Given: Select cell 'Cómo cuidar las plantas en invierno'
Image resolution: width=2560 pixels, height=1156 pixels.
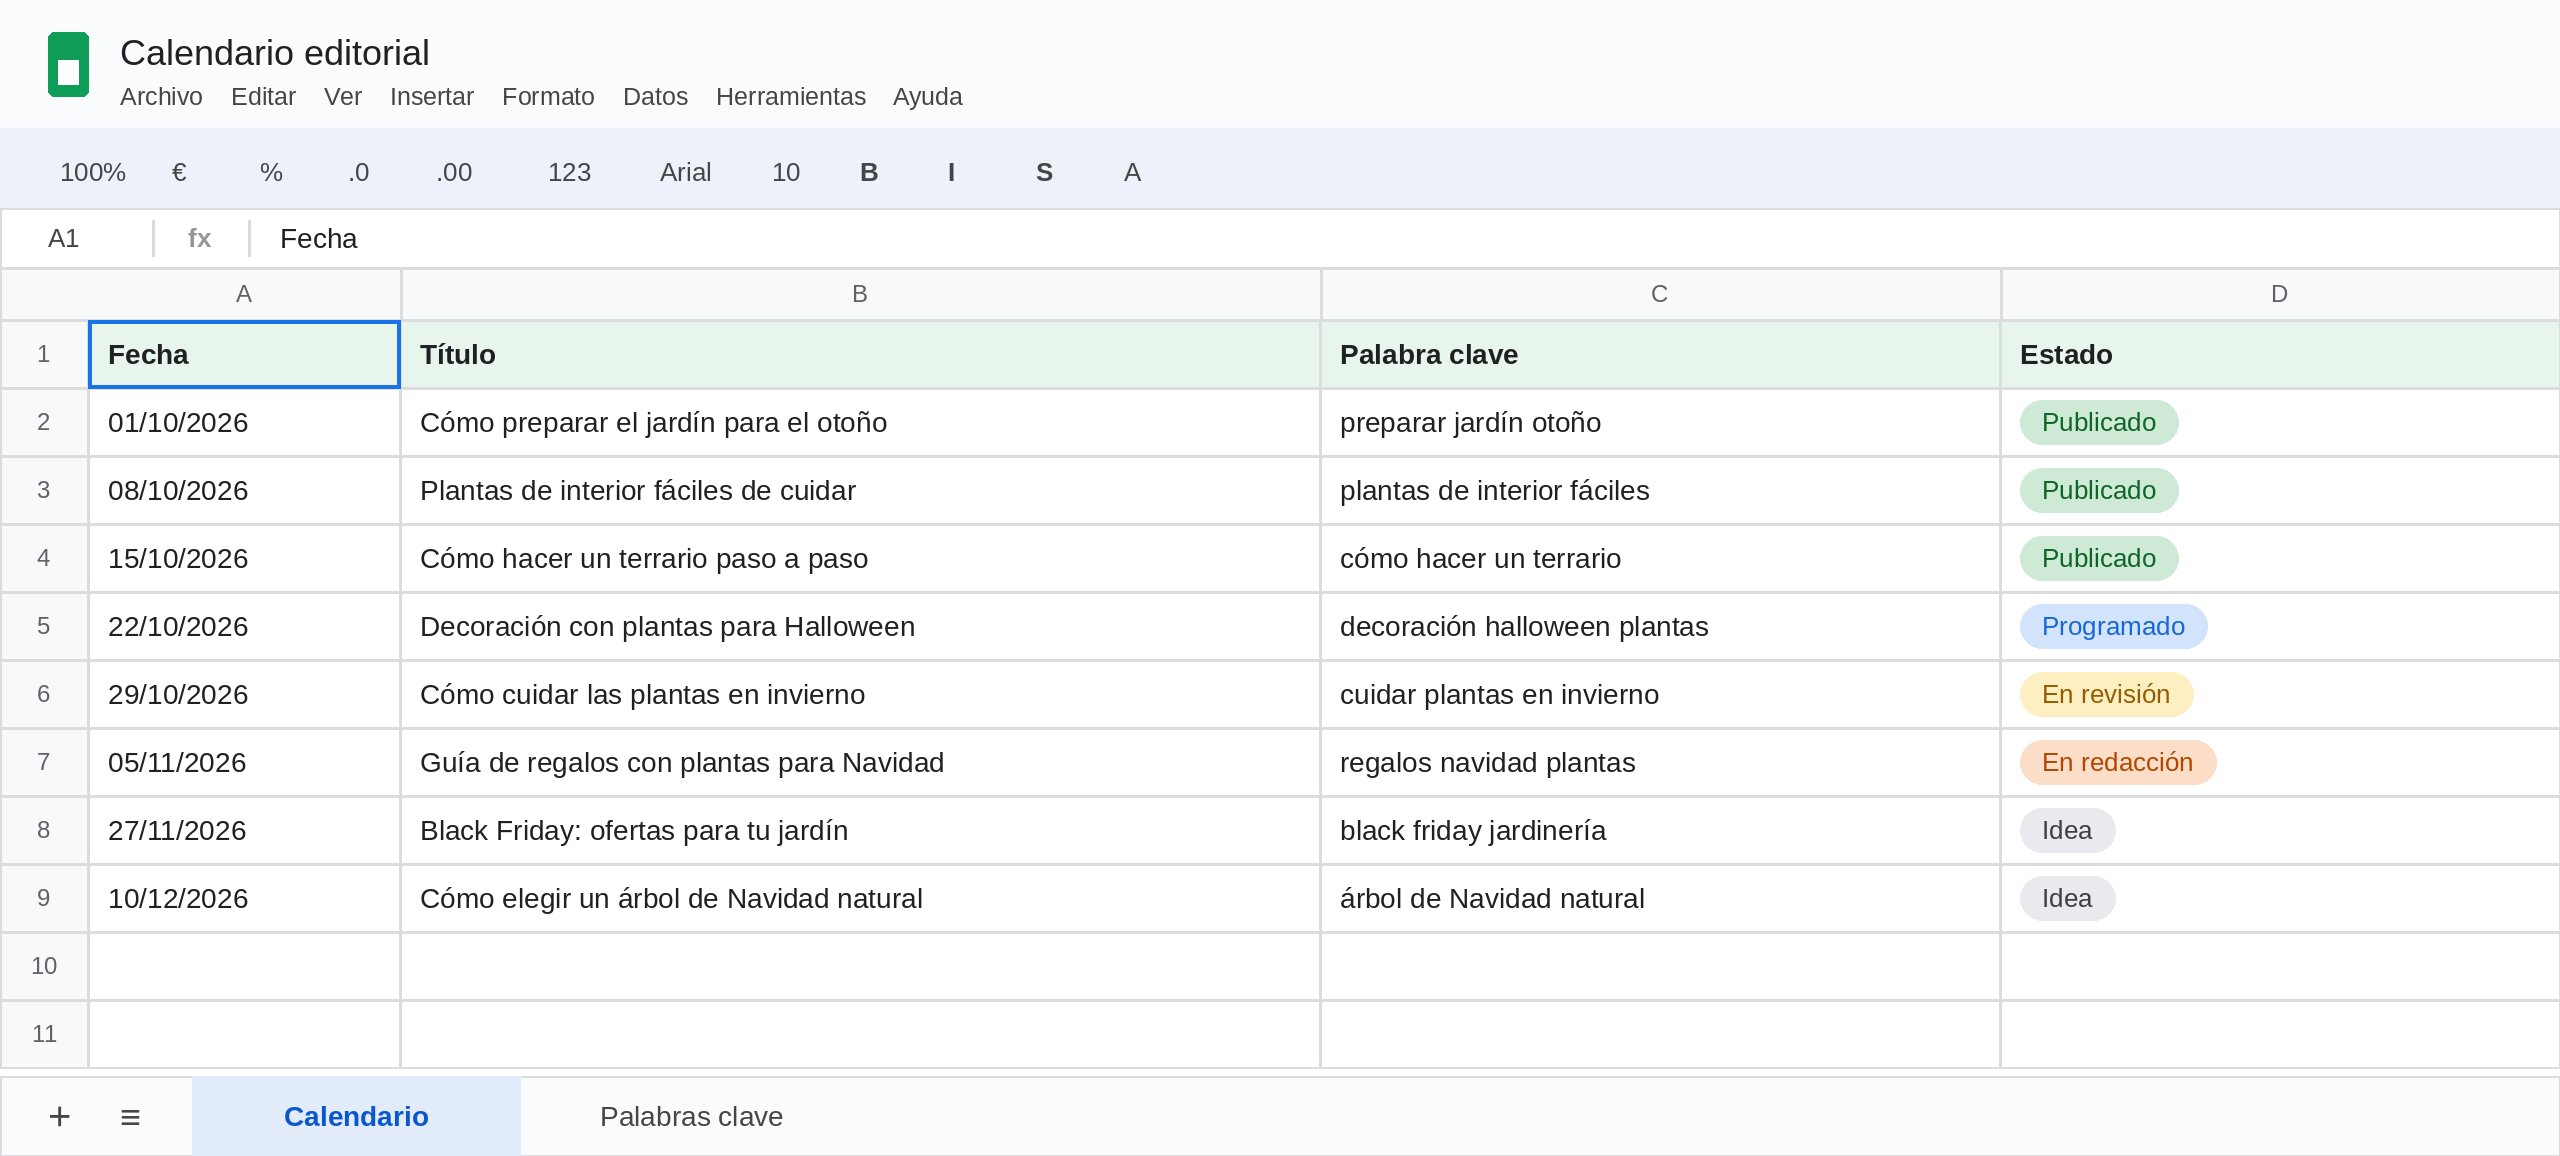Looking at the screenshot, I should pyautogui.click(x=860, y=694).
